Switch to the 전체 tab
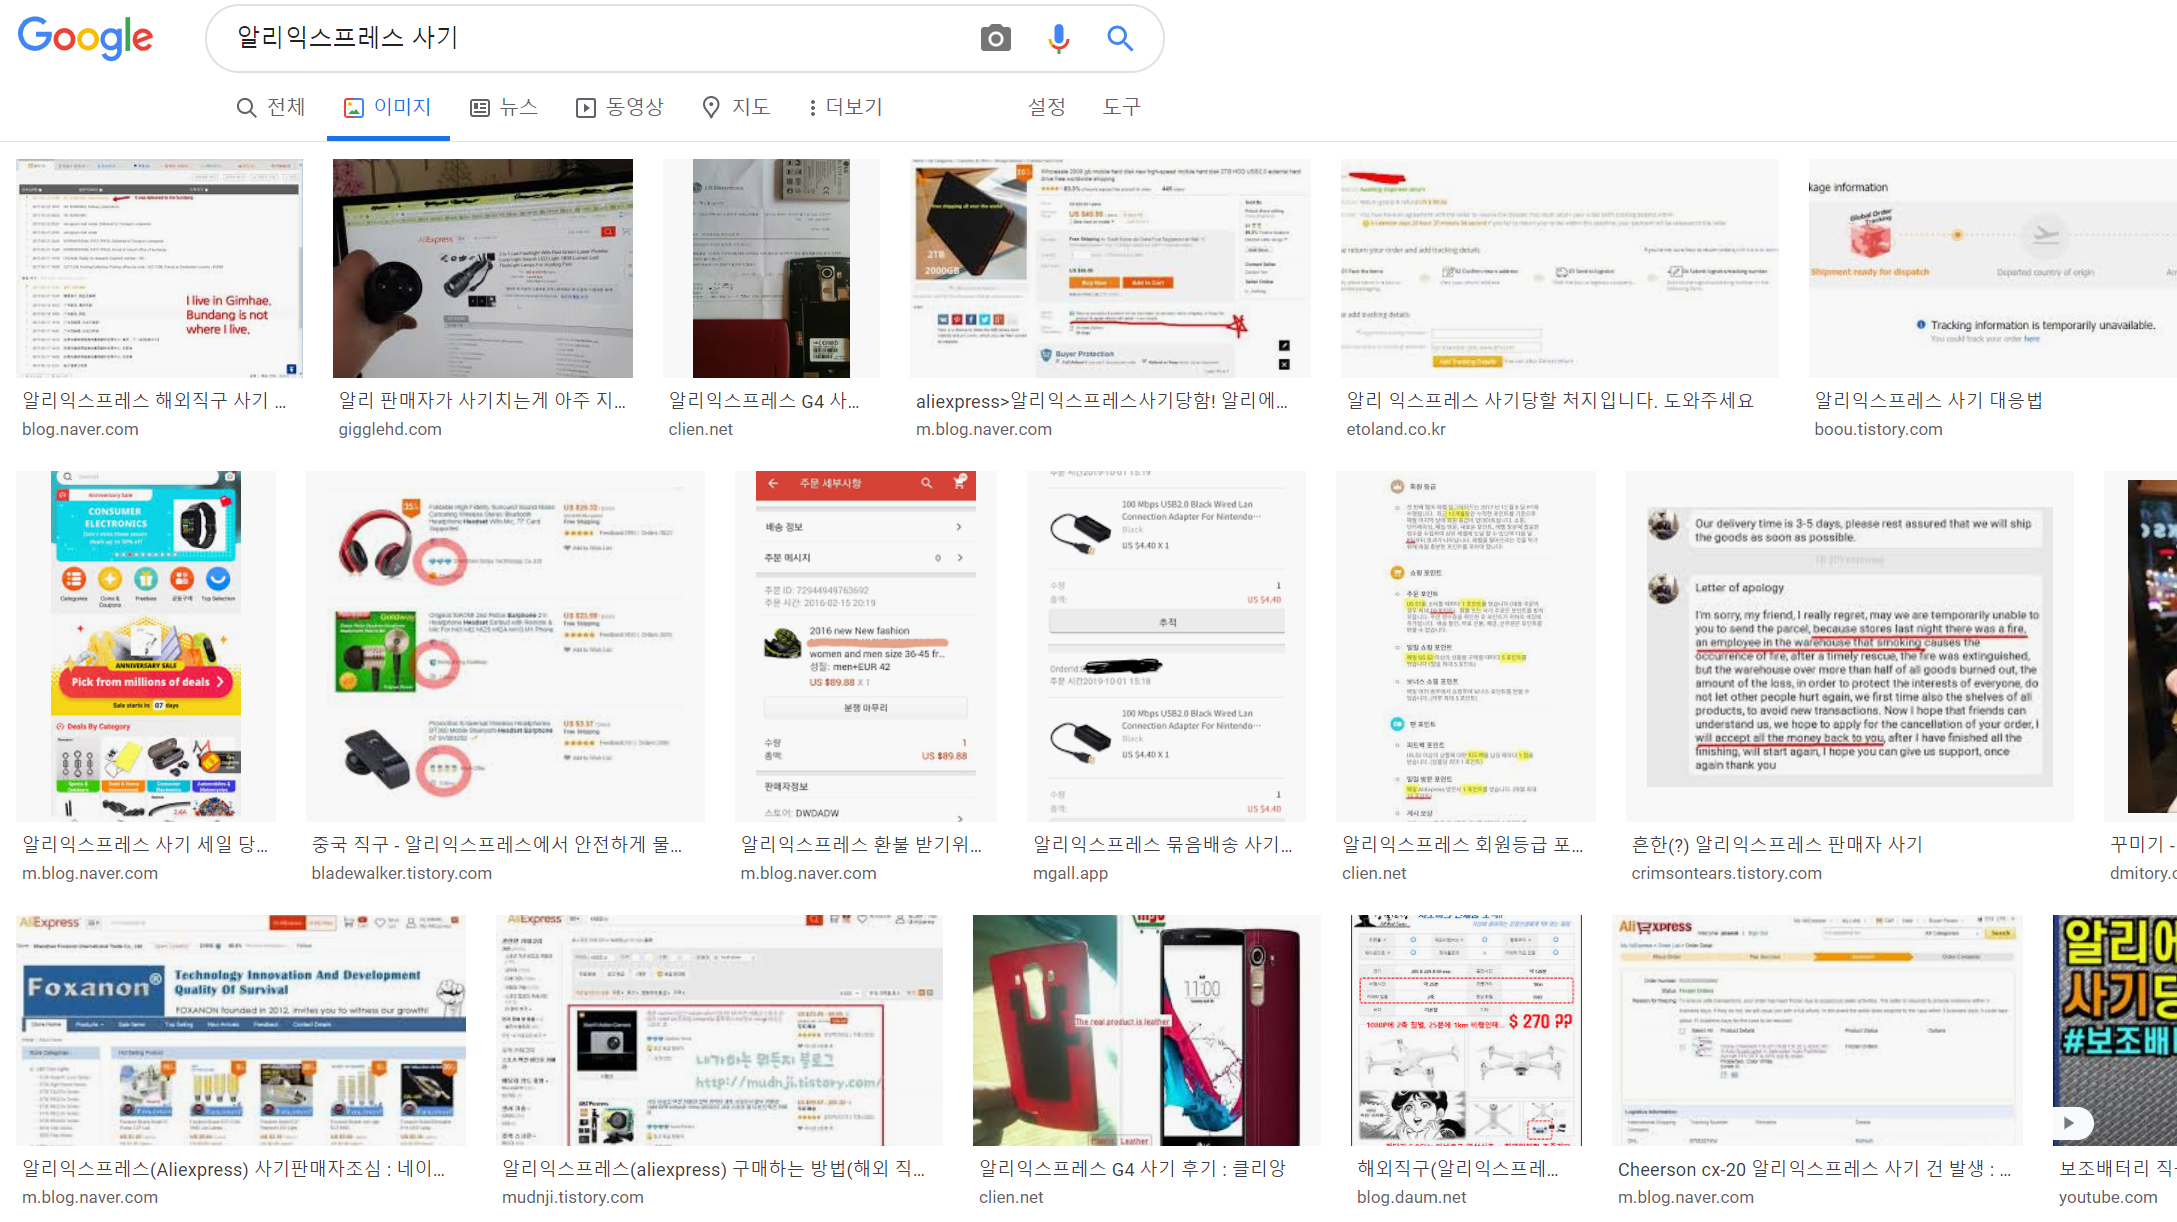Image resolution: width=2177 pixels, height=1222 pixels. tap(270, 107)
